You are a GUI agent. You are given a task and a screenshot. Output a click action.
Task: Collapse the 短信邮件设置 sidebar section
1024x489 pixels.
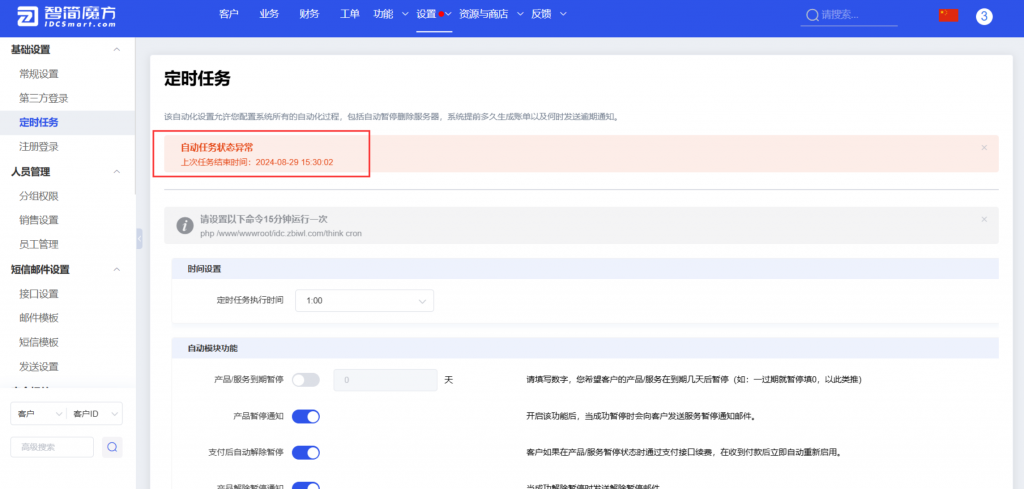(117, 269)
